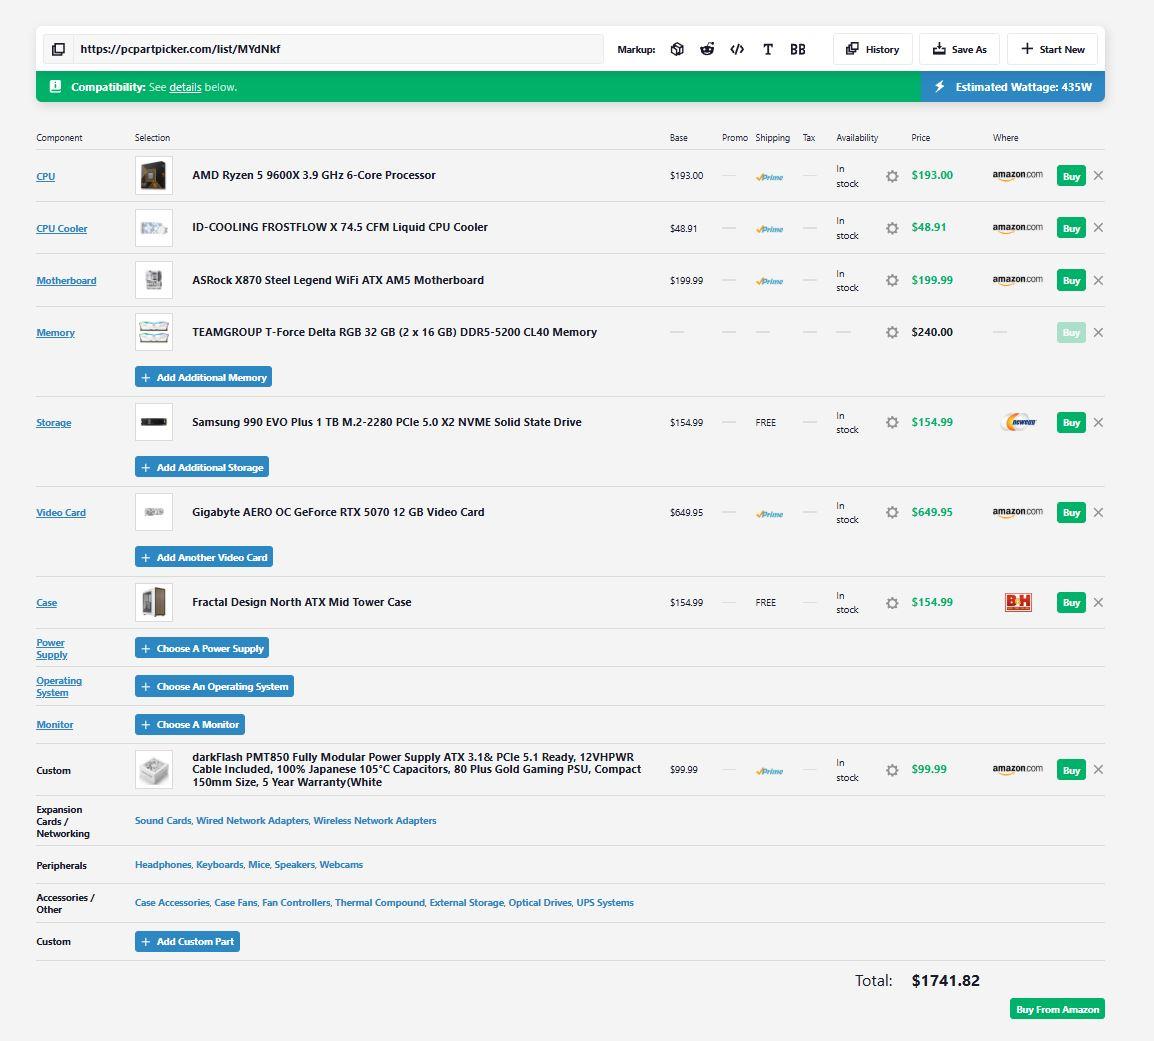Image resolution: width=1154 pixels, height=1041 pixels.
Task: Open Power Supply component link
Action: click(52, 649)
